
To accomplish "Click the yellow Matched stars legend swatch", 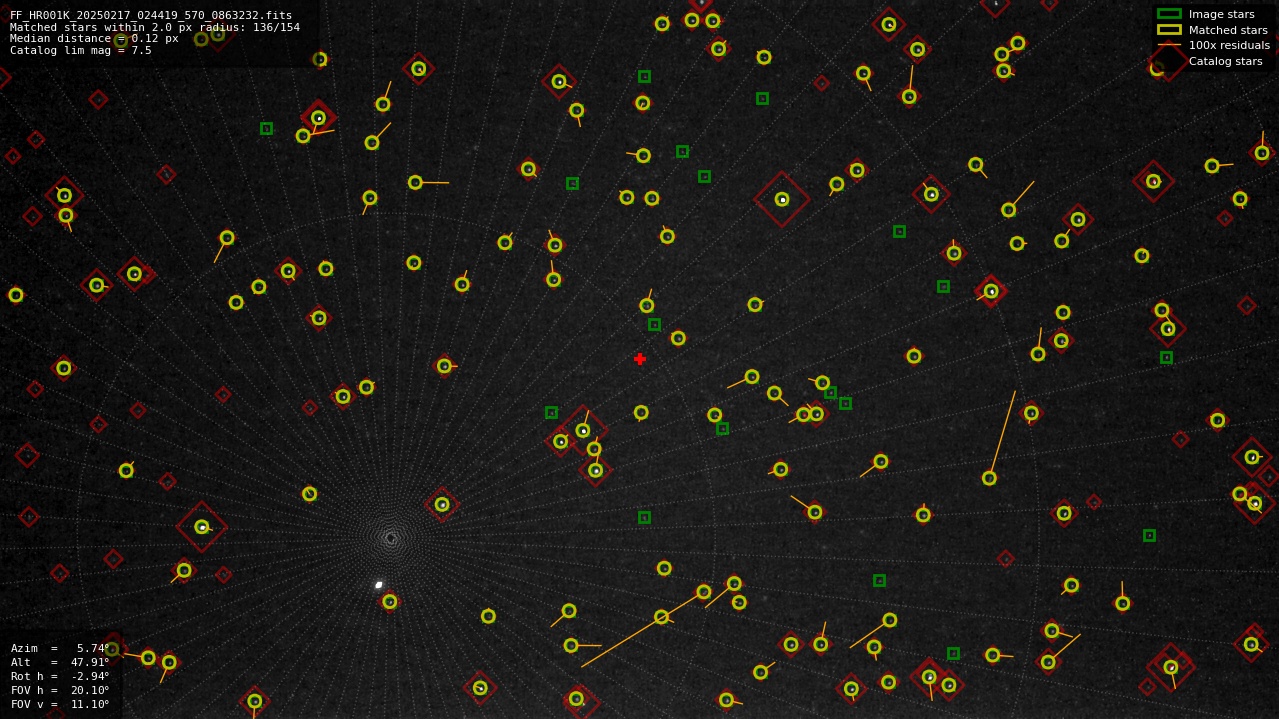I will click(1169, 30).
